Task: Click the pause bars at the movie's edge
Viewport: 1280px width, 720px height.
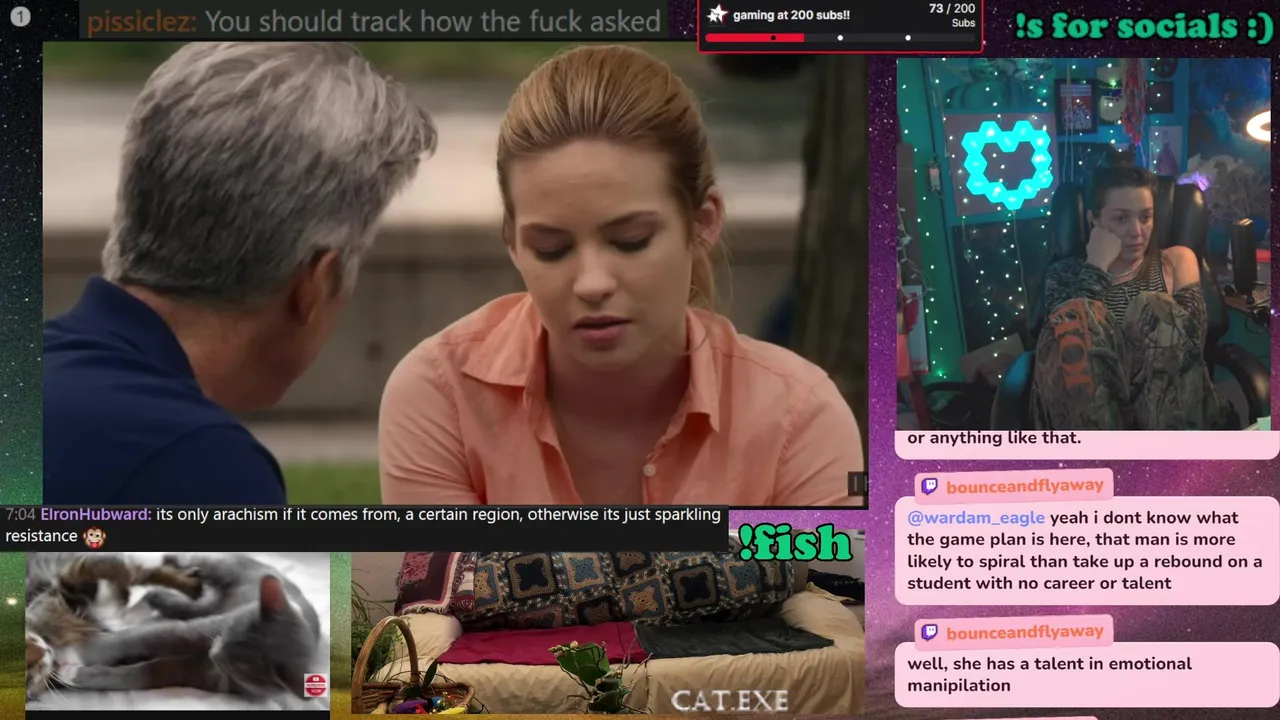Action: [x=856, y=484]
